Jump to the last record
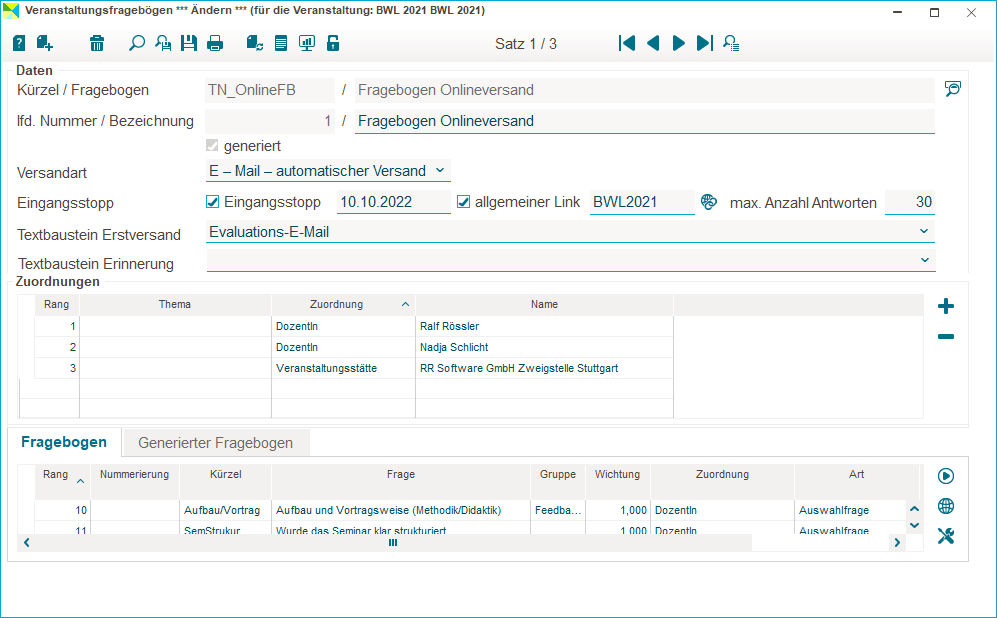 pyautogui.click(x=705, y=43)
